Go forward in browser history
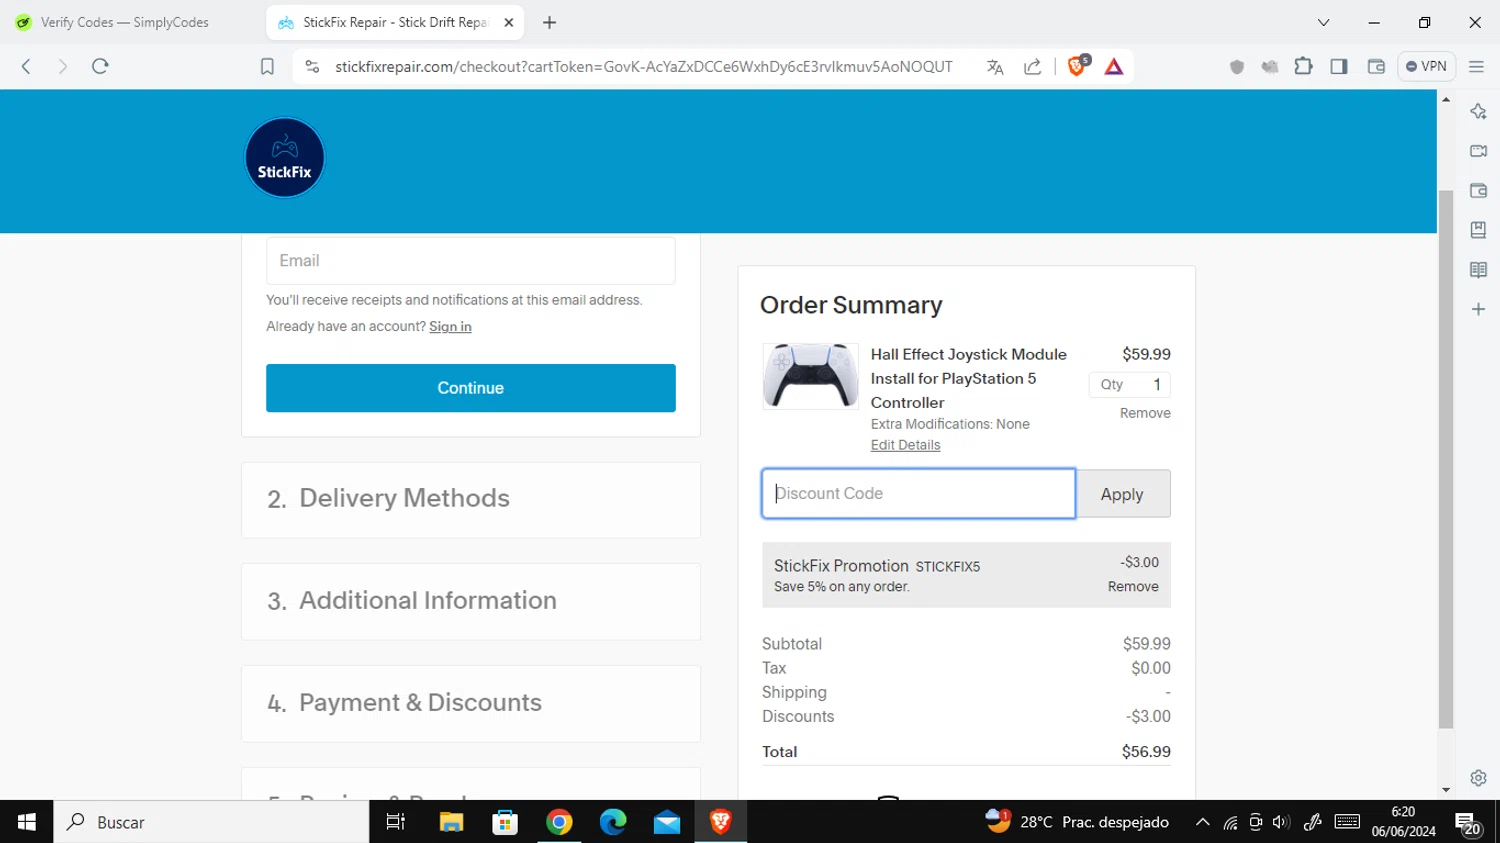 click(62, 66)
